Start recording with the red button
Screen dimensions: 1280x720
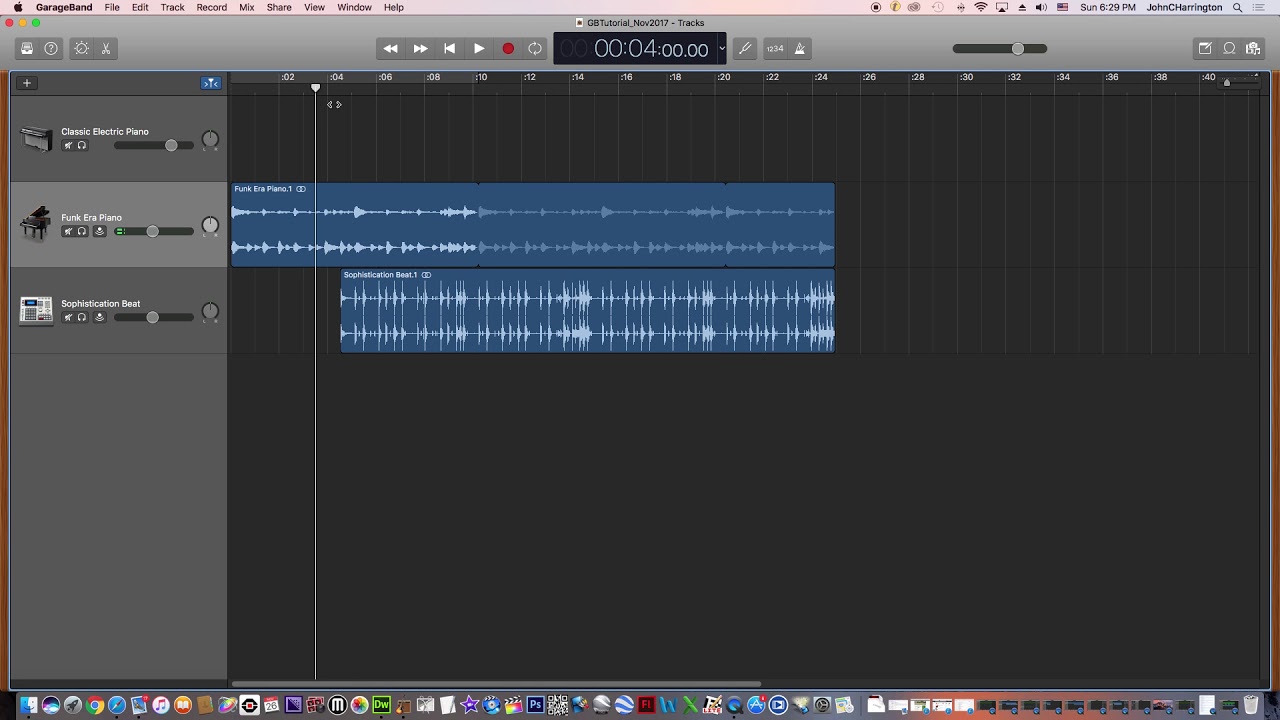508,48
